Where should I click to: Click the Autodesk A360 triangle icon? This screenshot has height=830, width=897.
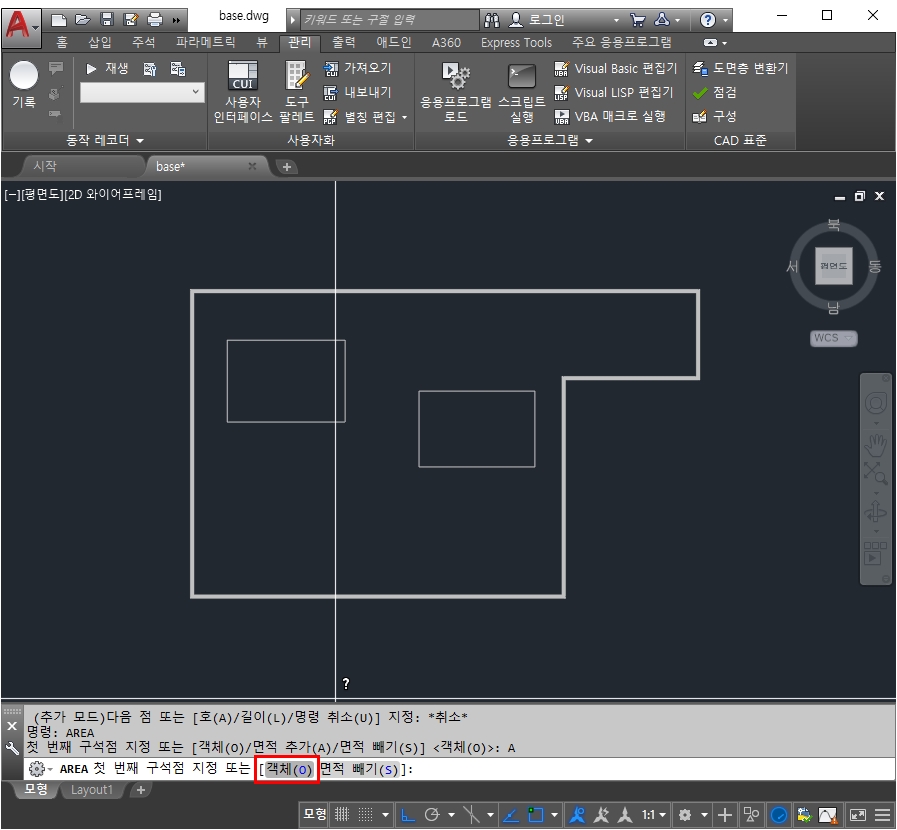click(x=662, y=20)
